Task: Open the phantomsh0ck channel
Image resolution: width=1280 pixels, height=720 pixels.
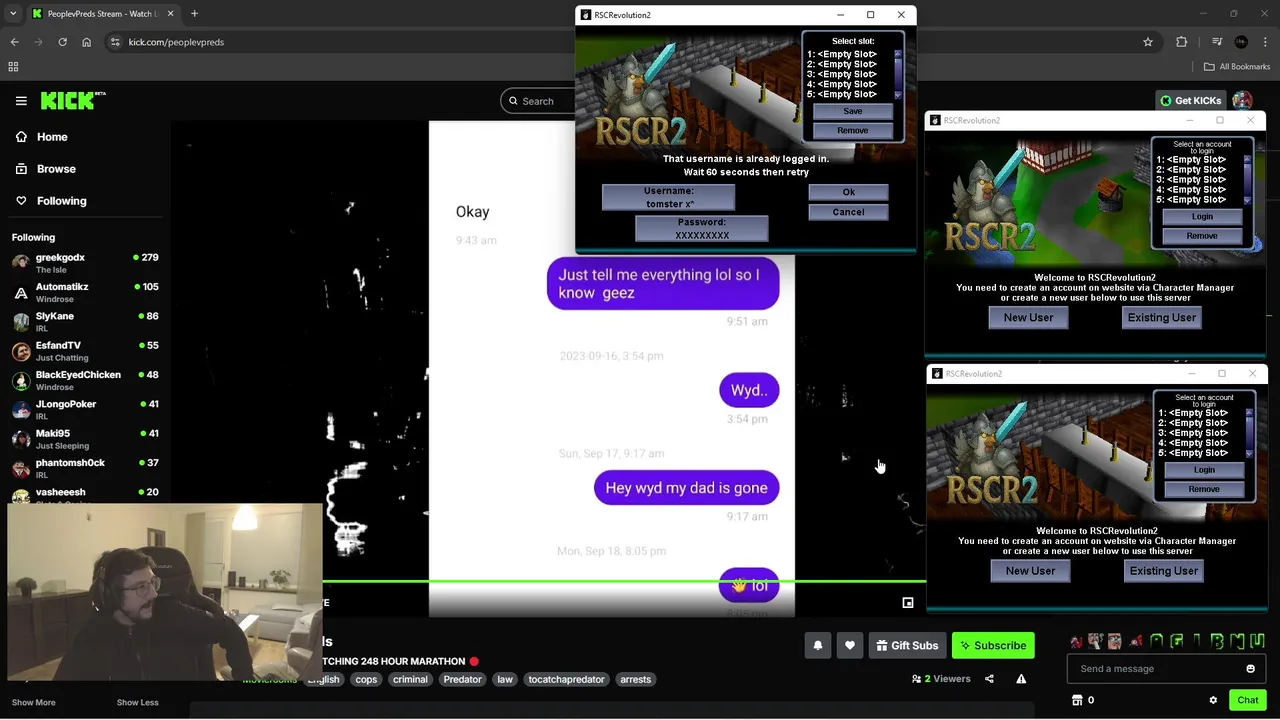Action: click(85, 468)
